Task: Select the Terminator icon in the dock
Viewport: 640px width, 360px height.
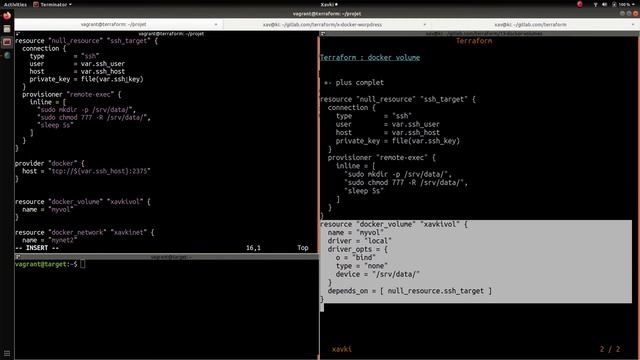Action: pos(7,42)
